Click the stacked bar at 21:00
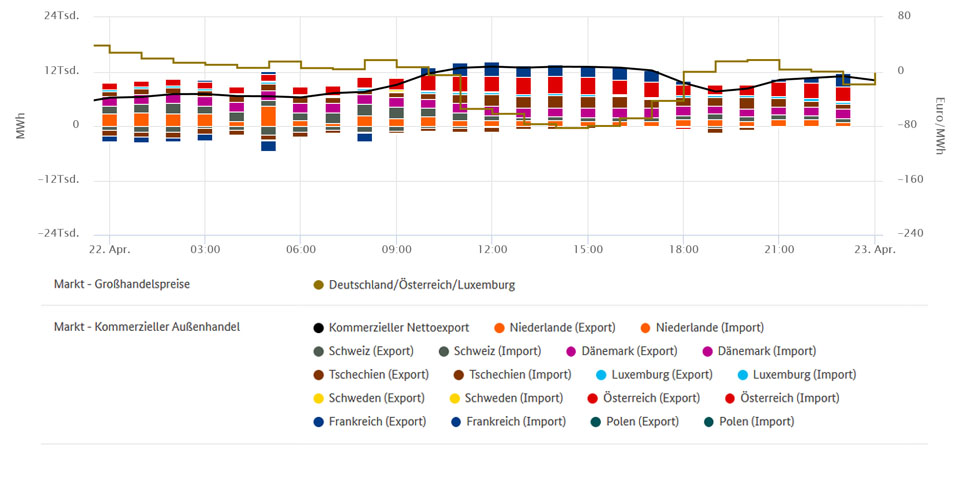This screenshot has height=500, width=960. click(779, 103)
